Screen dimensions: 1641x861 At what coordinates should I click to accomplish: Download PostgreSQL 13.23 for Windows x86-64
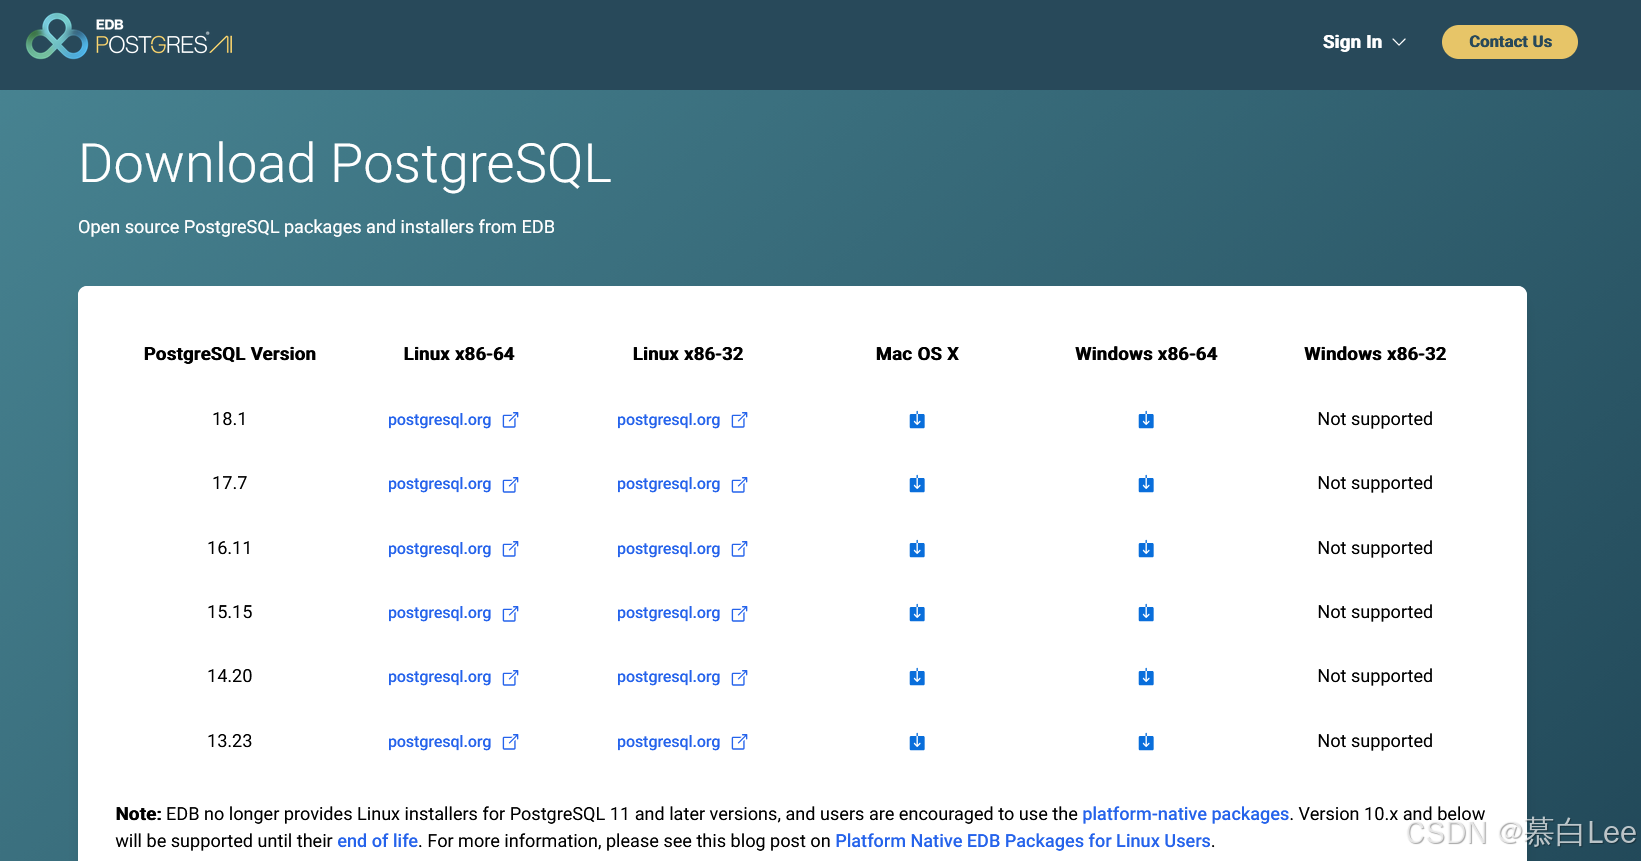[1146, 742]
